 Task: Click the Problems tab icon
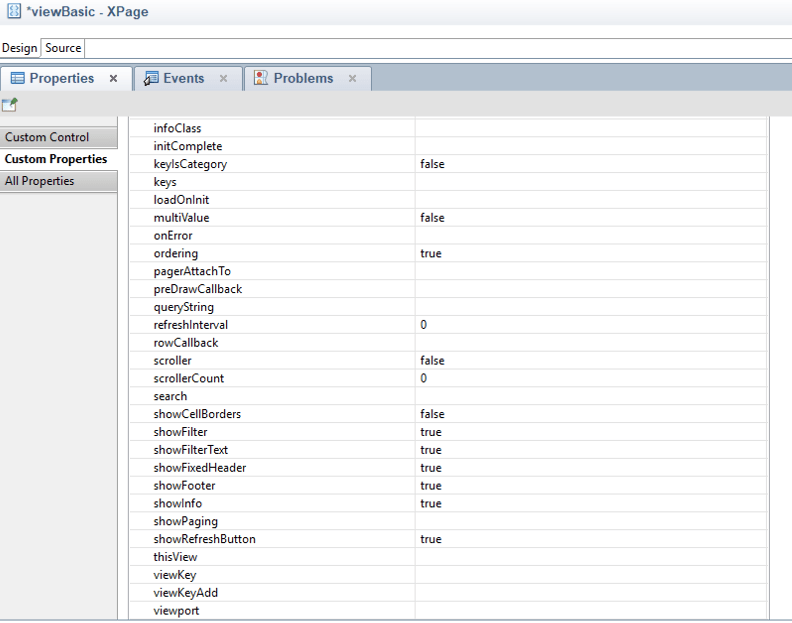(x=261, y=79)
